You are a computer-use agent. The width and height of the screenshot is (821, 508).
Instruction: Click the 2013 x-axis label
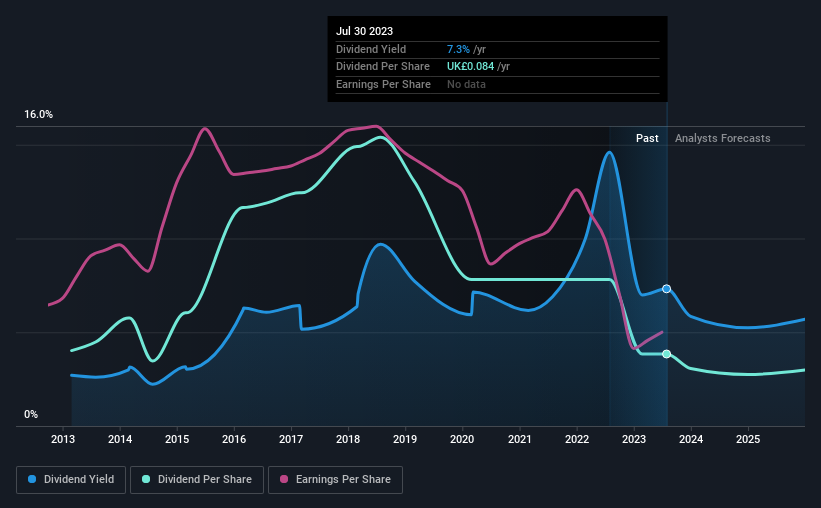pyautogui.click(x=63, y=439)
